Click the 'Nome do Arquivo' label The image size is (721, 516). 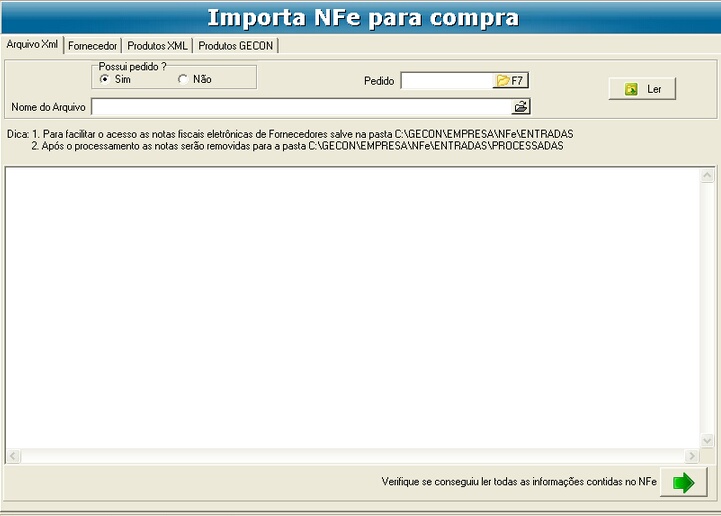coord(48,107)
